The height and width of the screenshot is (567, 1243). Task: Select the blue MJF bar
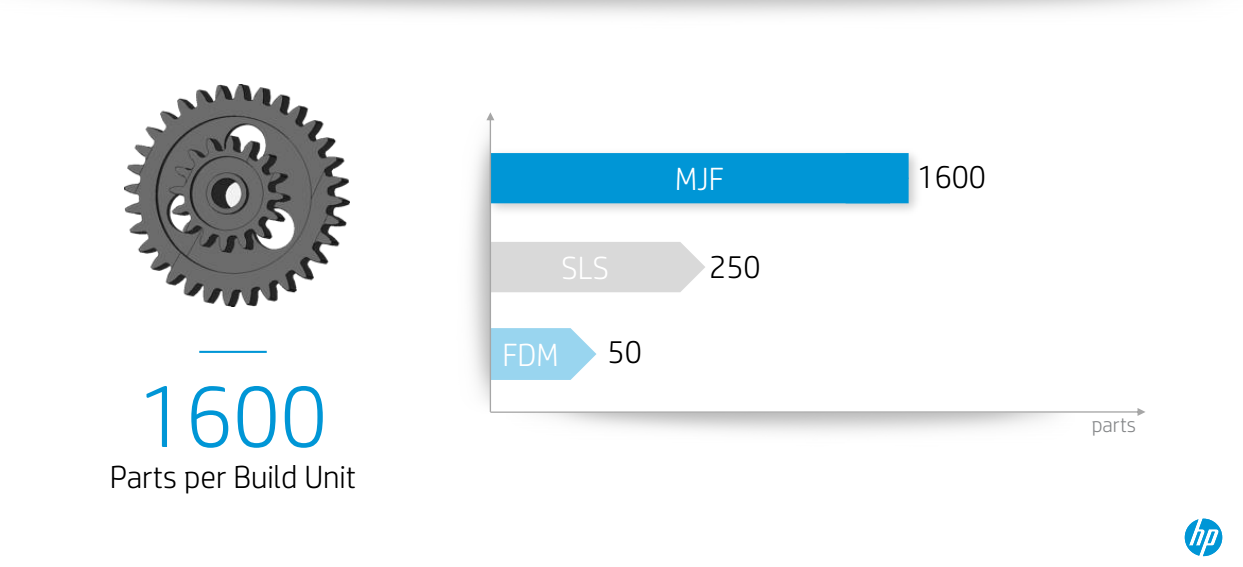[699, 178]
